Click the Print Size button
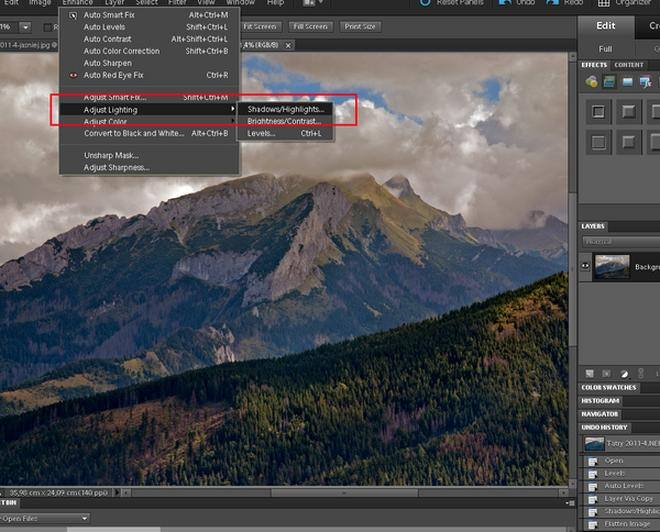The image size is (660, 532). click(360, 27)
